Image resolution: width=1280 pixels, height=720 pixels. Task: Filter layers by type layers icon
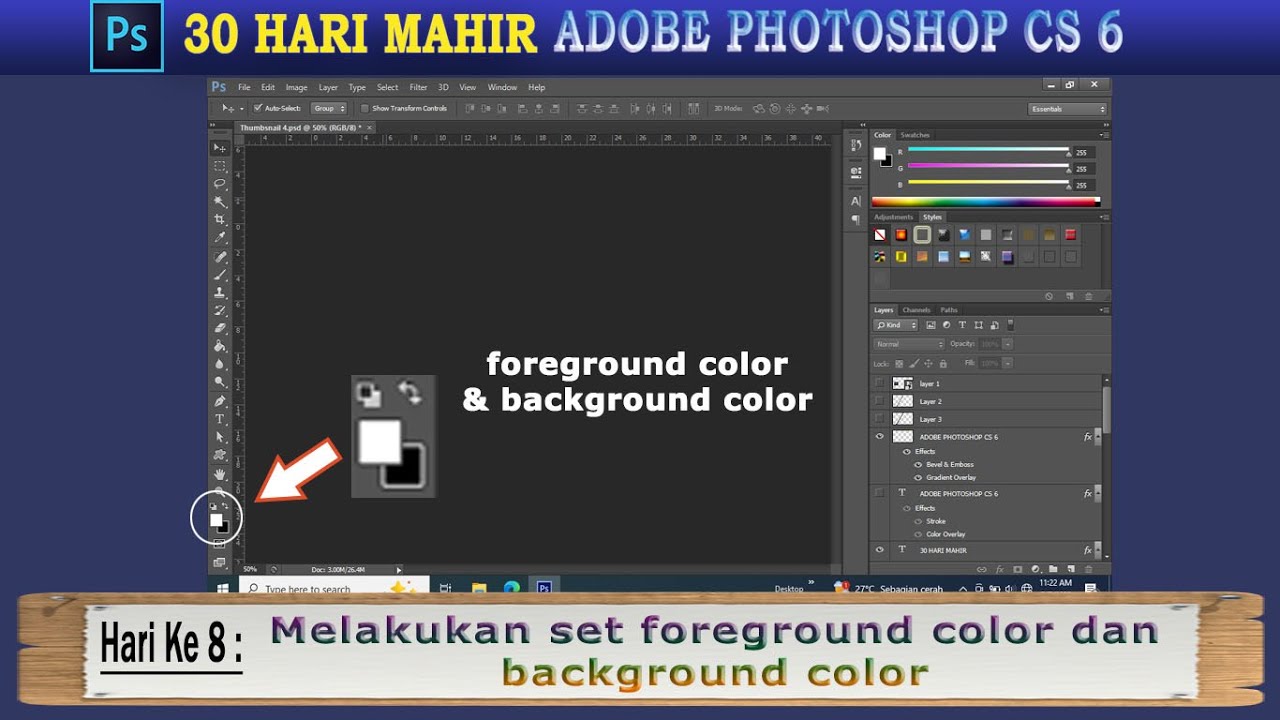click(x=962, y=325)
